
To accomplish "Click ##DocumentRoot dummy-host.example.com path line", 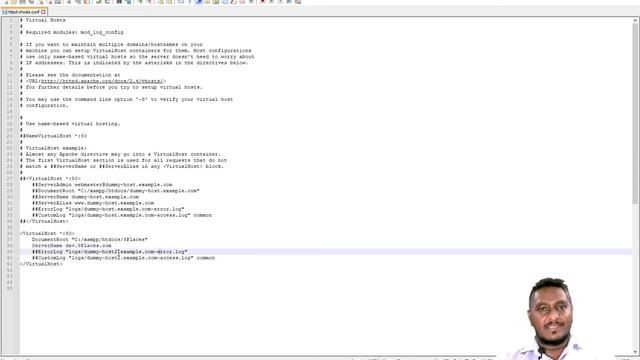I will (x=116, y=191).
